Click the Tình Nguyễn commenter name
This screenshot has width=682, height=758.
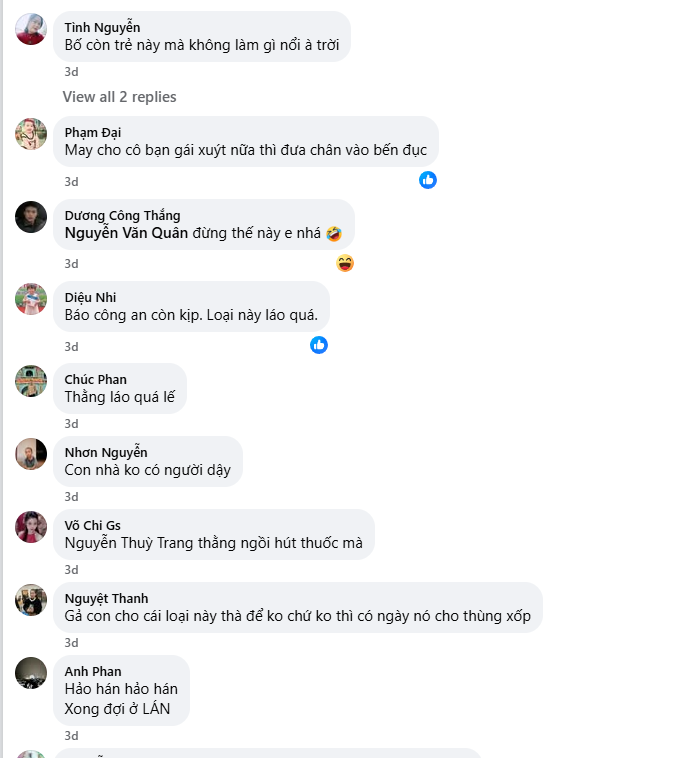point(102,27)
